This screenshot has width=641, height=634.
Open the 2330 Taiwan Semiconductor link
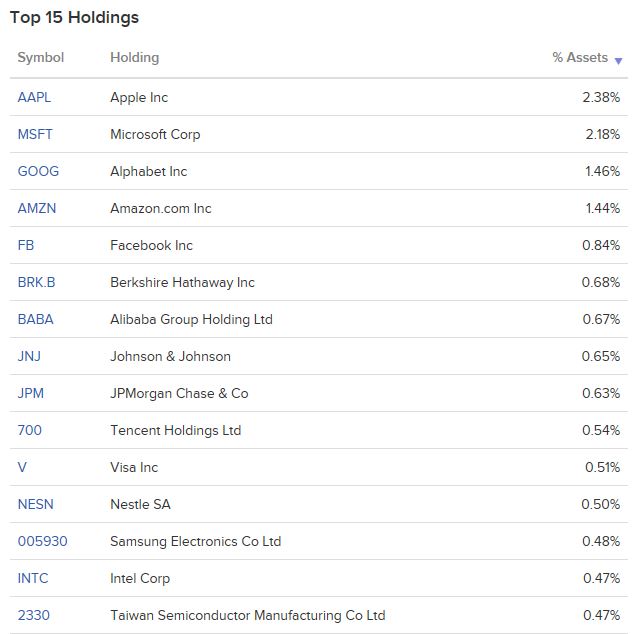(34, 615)
